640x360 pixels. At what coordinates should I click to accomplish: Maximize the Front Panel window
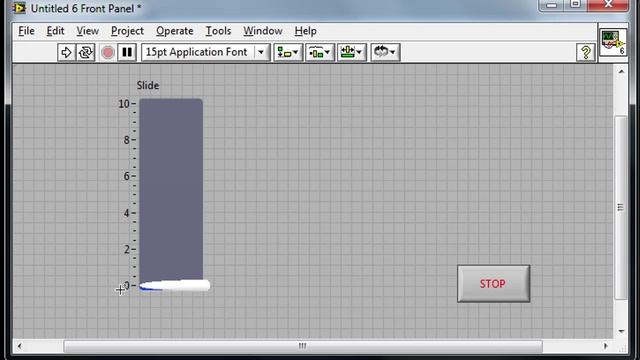pos(576,5)
